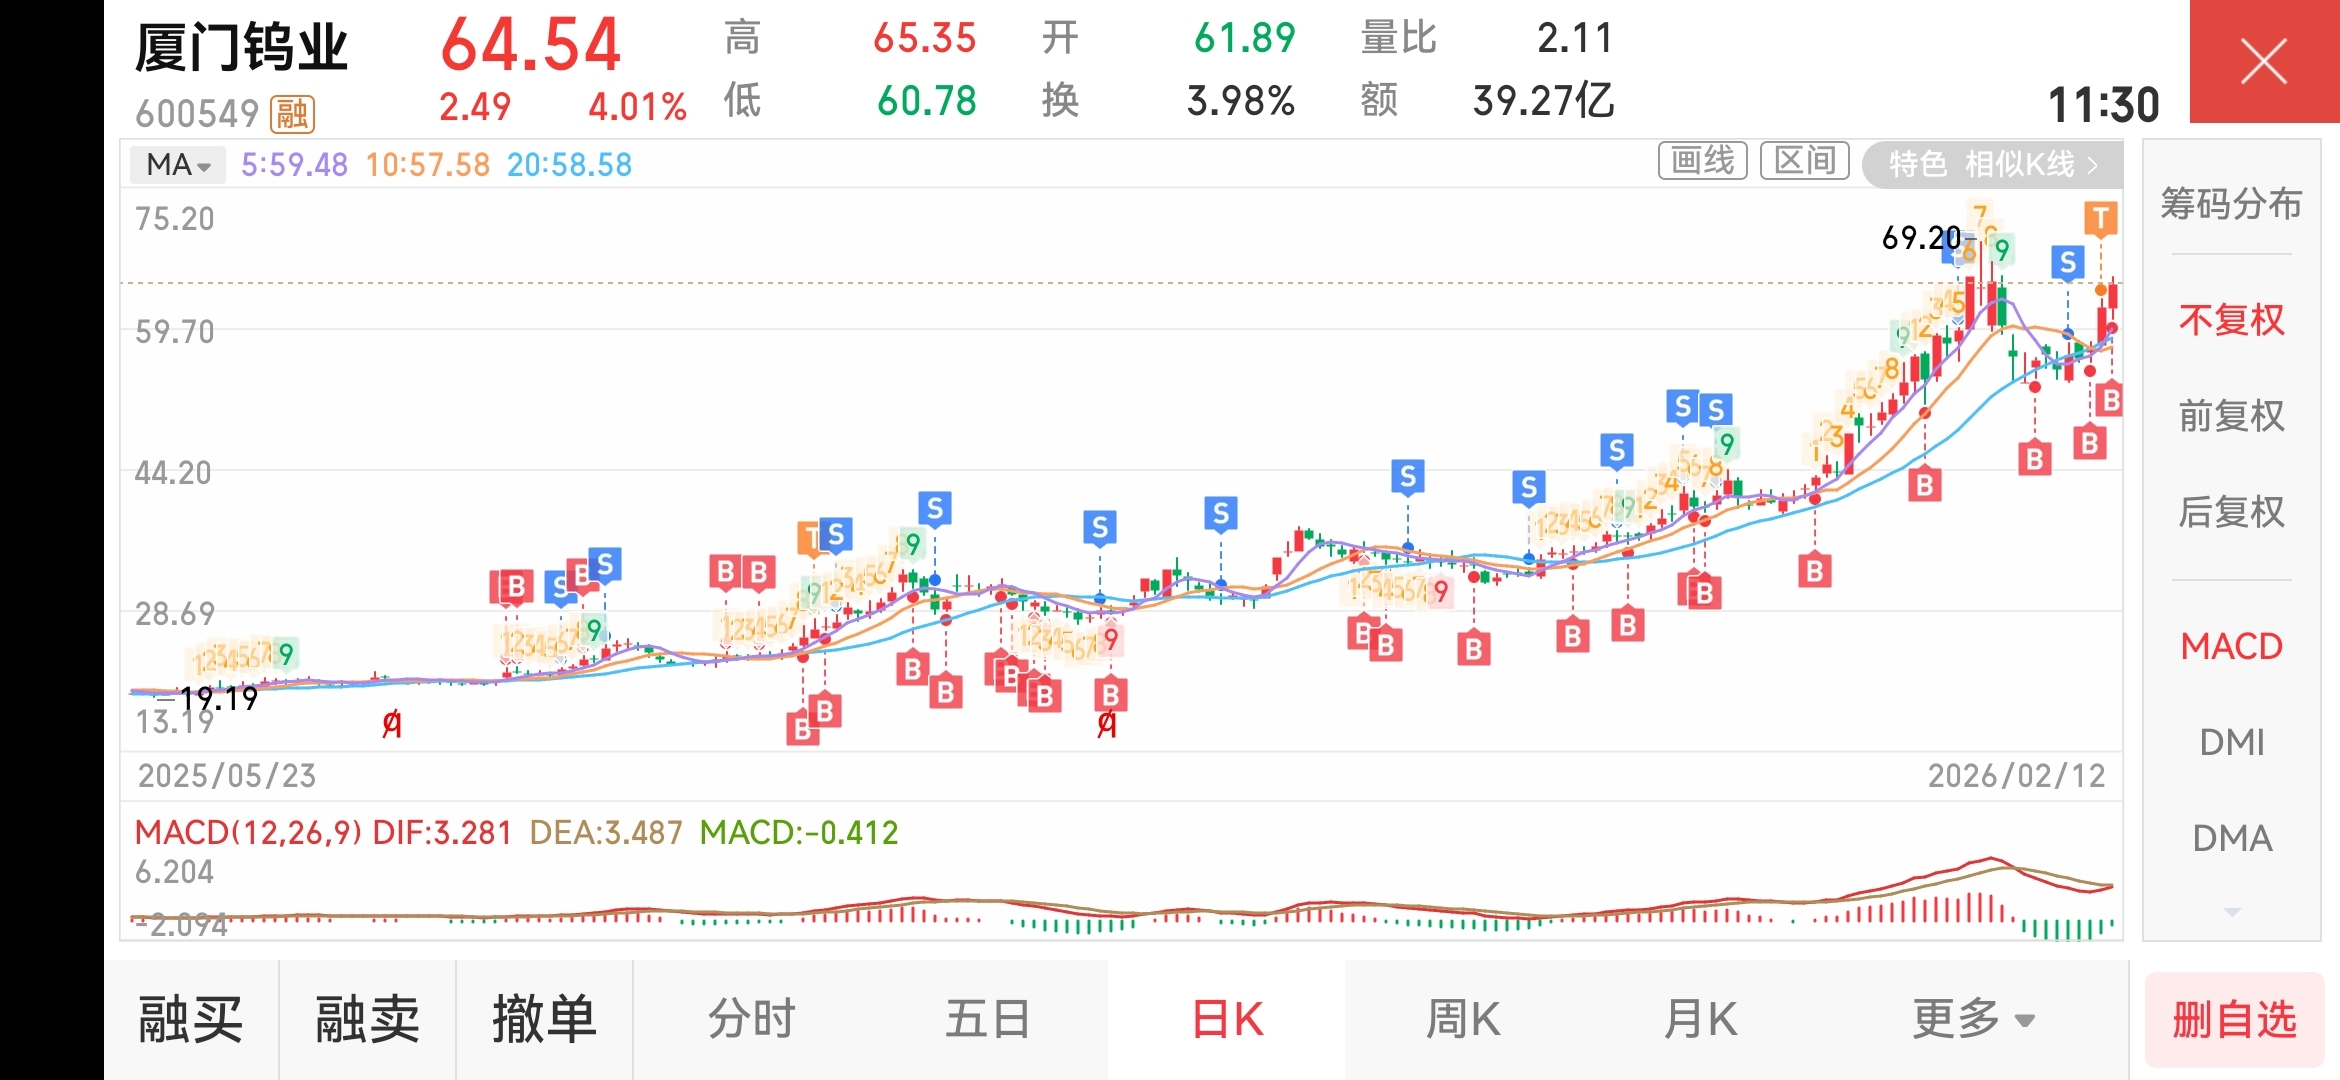Switch to the 五日 five-day tab
The width and height of the screenshot is (2340, 1080).
point(988,1020)
